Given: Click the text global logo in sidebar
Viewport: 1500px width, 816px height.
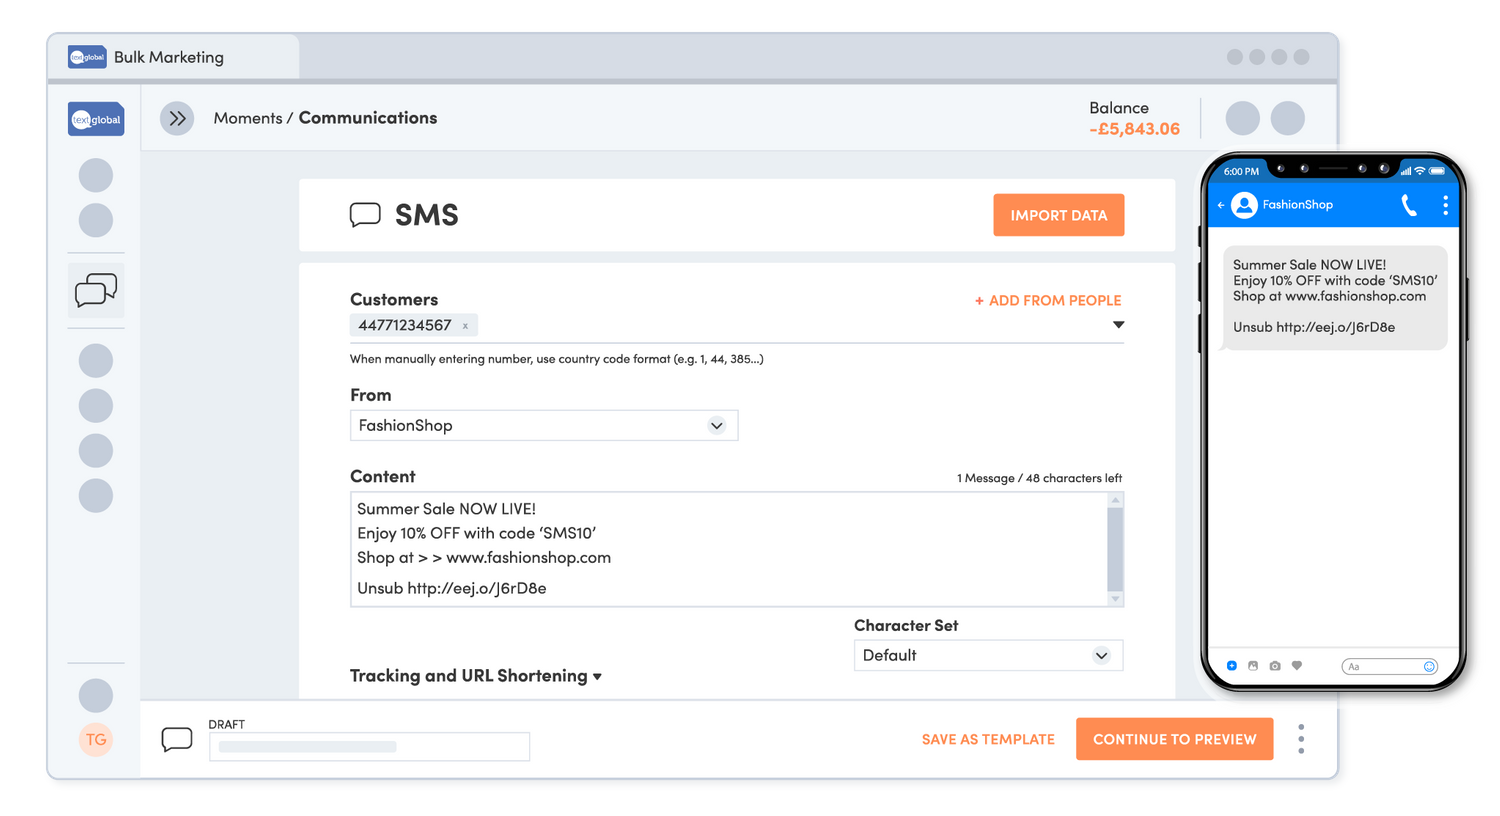Looking at the screenshot, I should tap(96, 119).
